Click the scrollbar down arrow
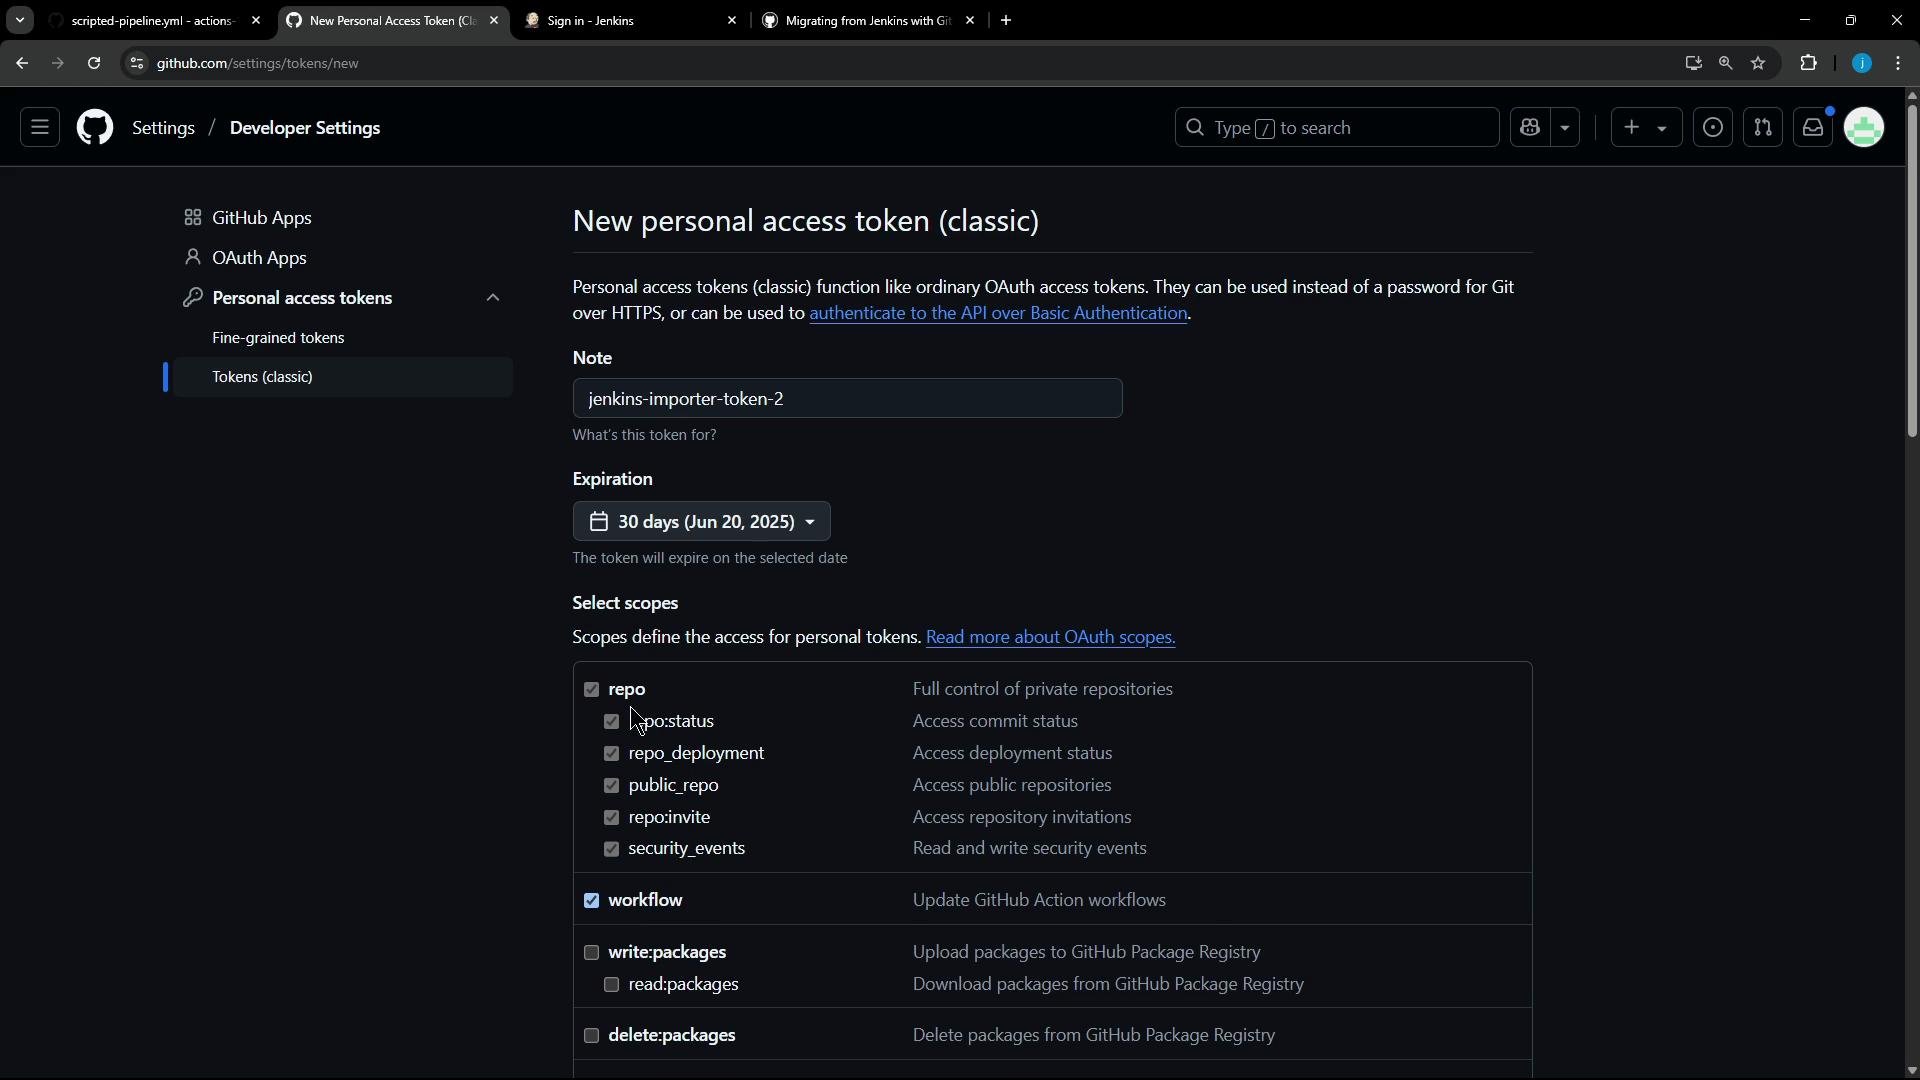Image resolution: width=1920 pixels, height=1080 pixels. 1911,1070
